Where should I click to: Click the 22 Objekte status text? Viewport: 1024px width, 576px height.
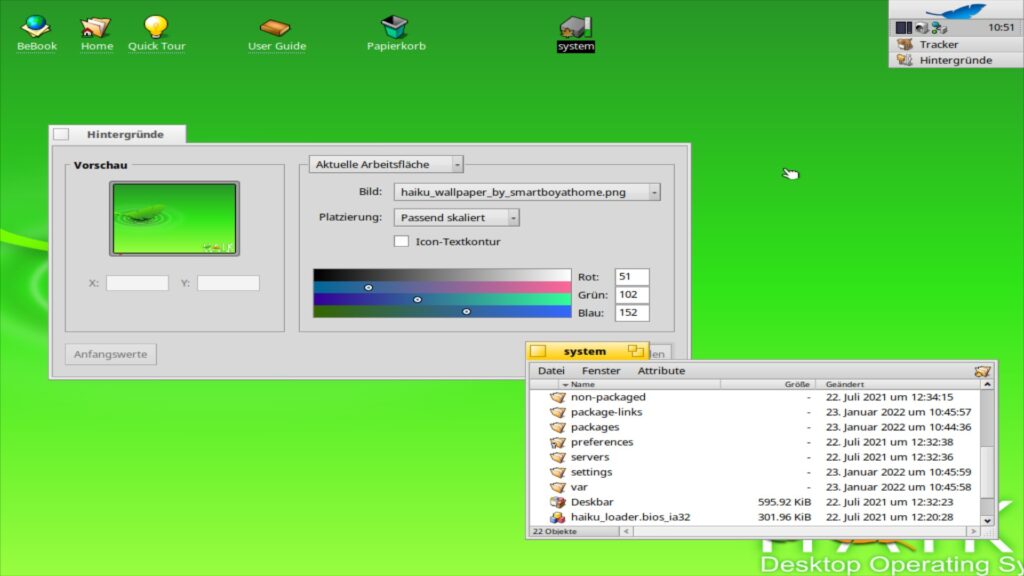click(554, 532)
